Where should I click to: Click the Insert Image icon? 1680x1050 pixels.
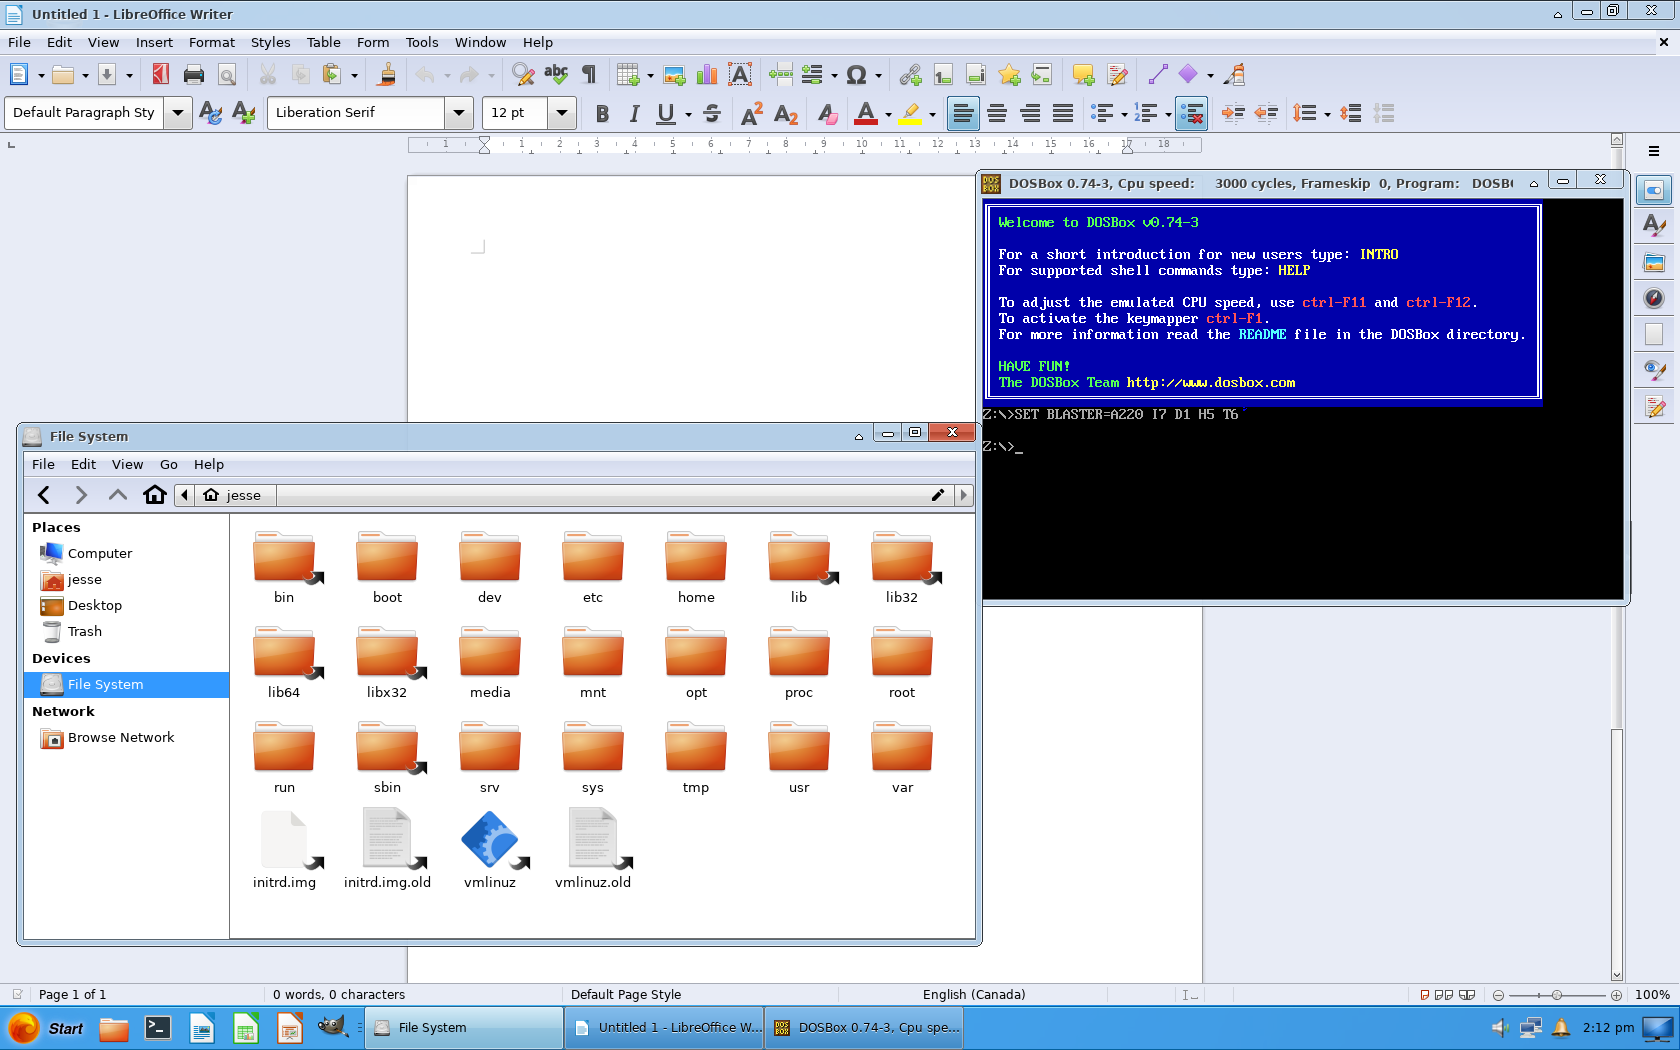(674, 75)
